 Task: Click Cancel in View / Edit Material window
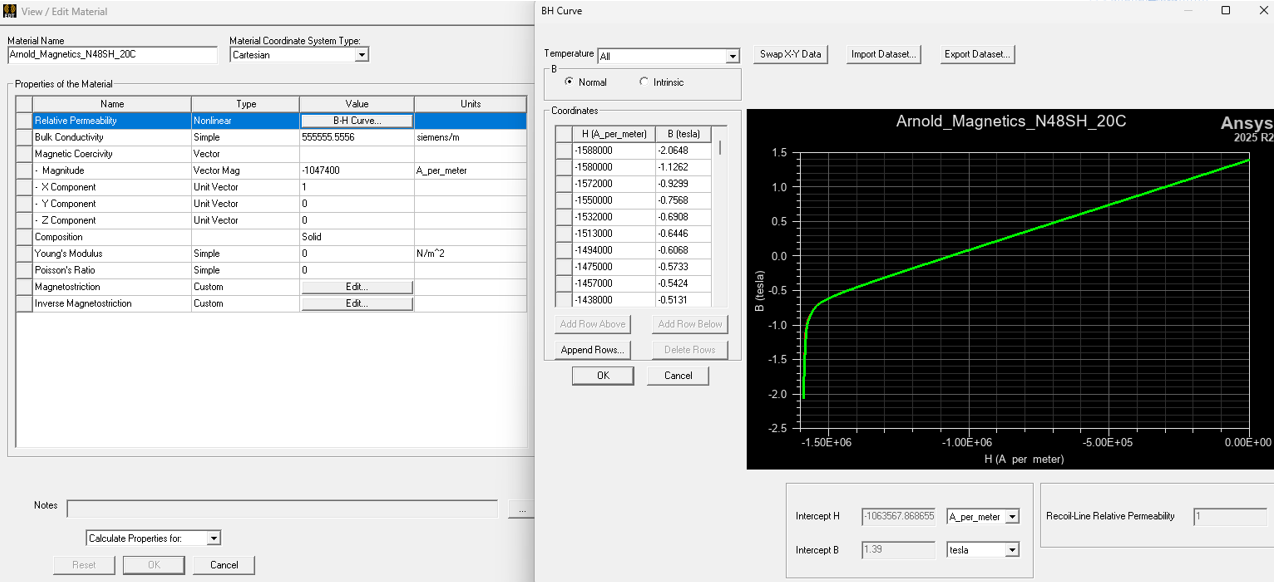point(224,565)
